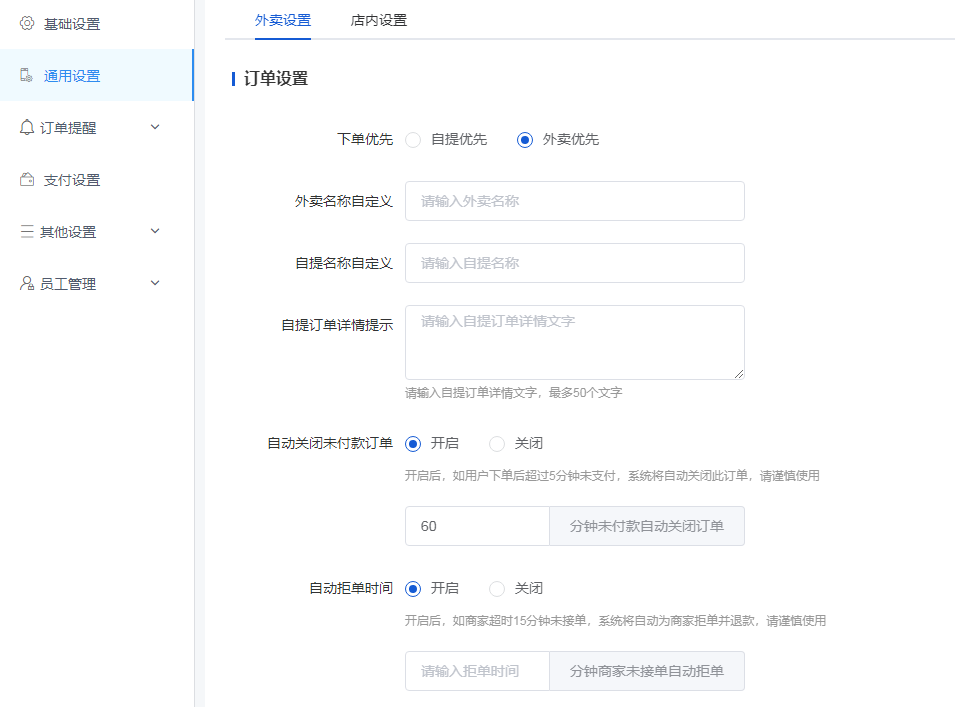Select 关闭 for 自动拒单时间
955x707 pixels.
pos(497,589)
